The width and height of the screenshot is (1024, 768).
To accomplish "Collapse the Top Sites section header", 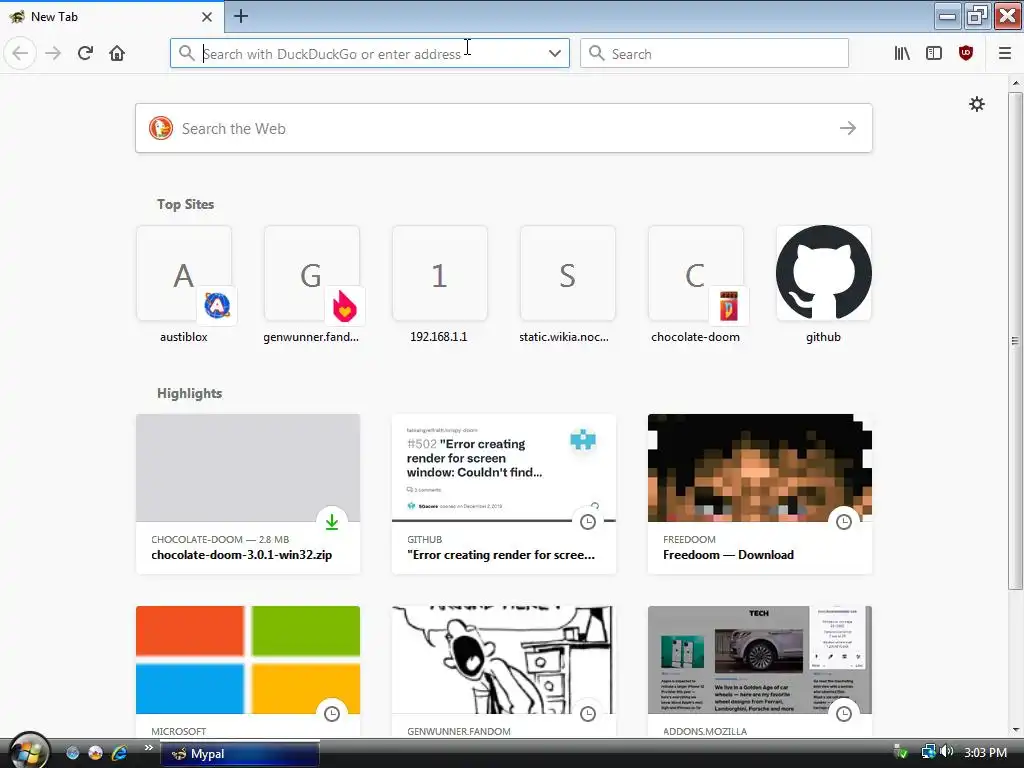I will click(x=185, y=204).
